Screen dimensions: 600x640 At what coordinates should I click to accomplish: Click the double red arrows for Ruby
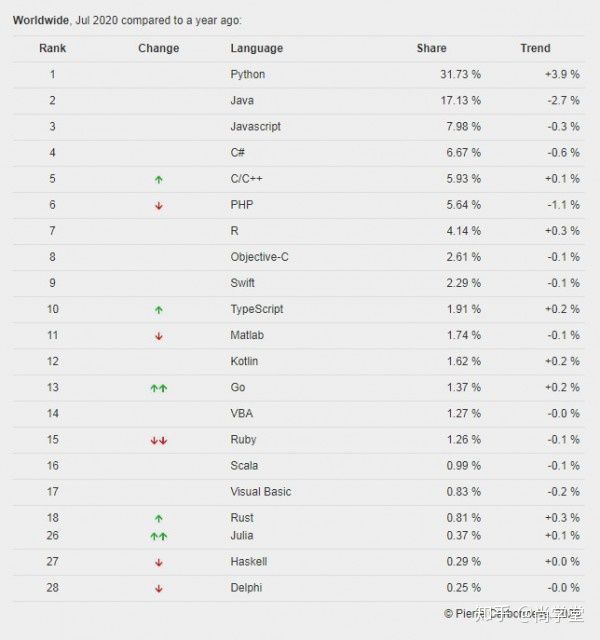pos(159,440)
